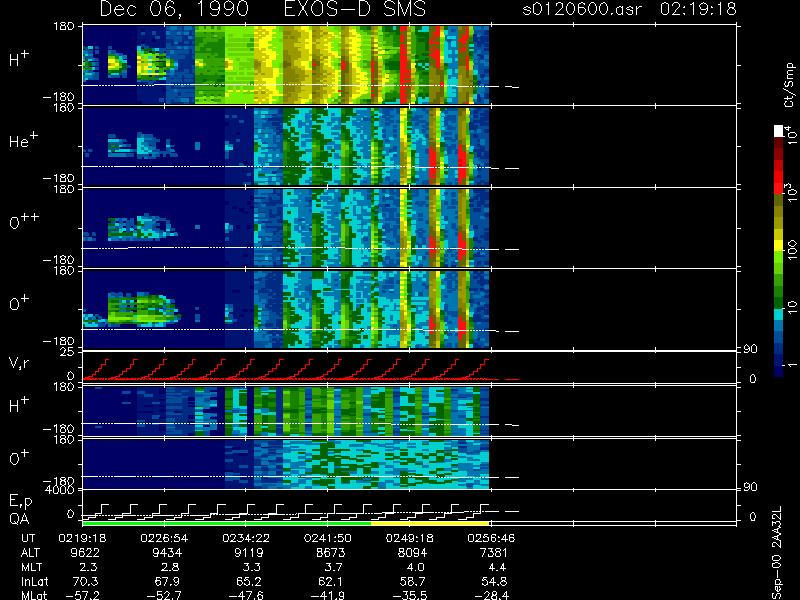
Task: Click the altitude value '8673'
Action: click(x=330, y=553)
